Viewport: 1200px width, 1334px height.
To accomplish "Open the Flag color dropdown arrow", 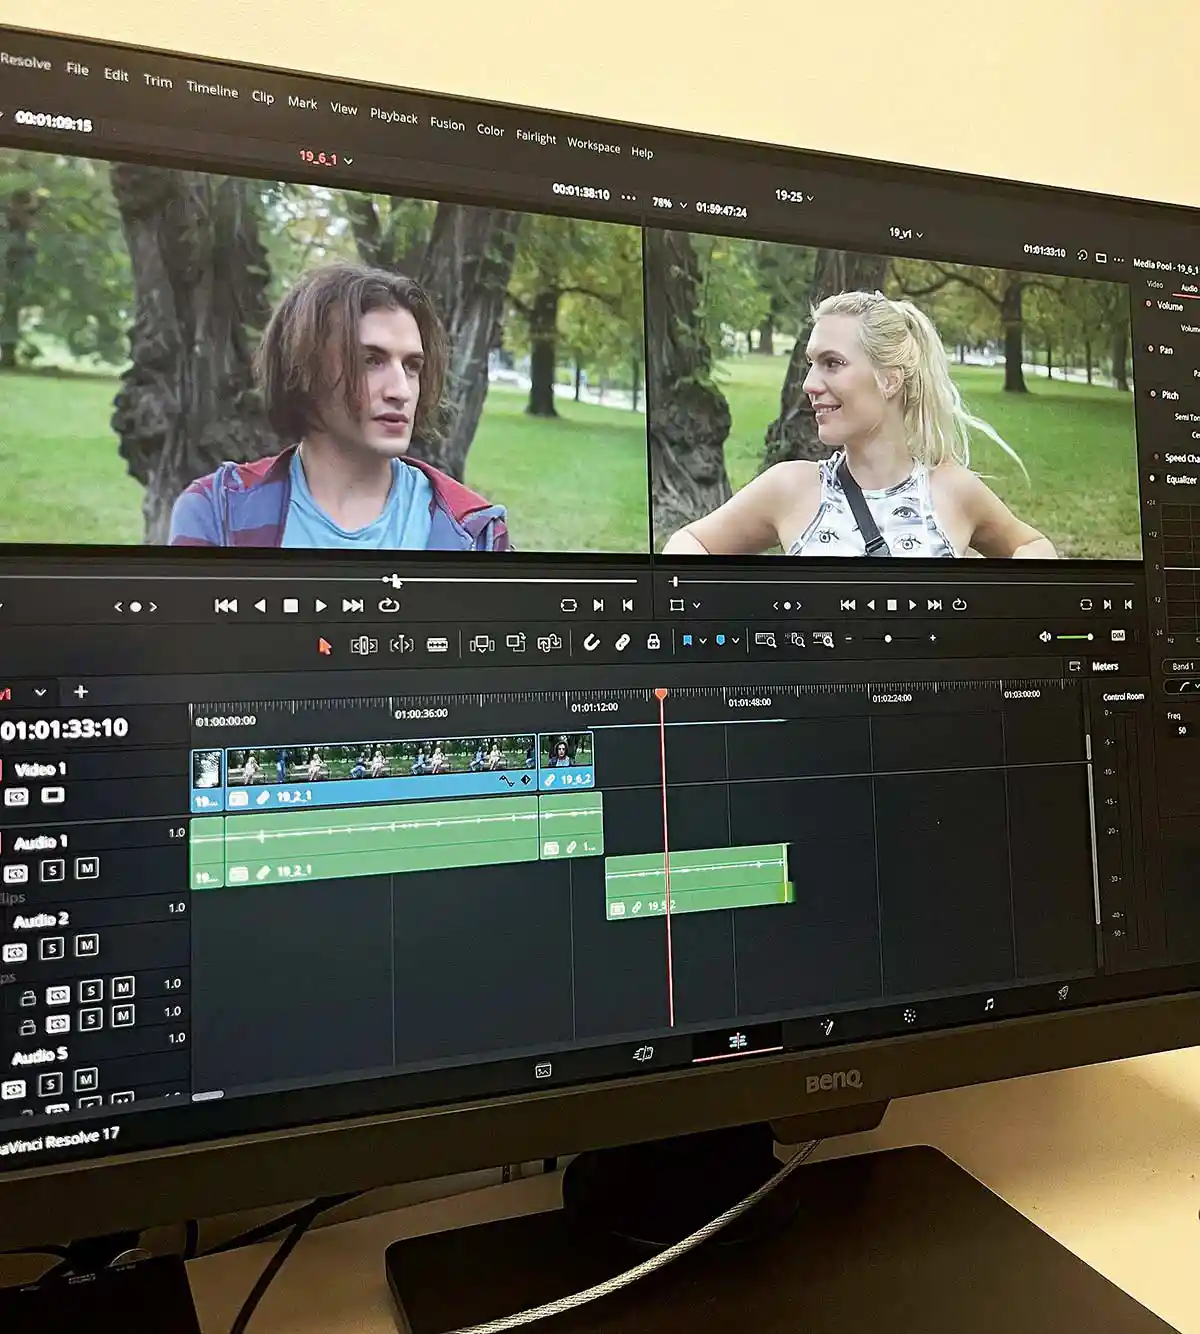I will (x=703, y=641).
